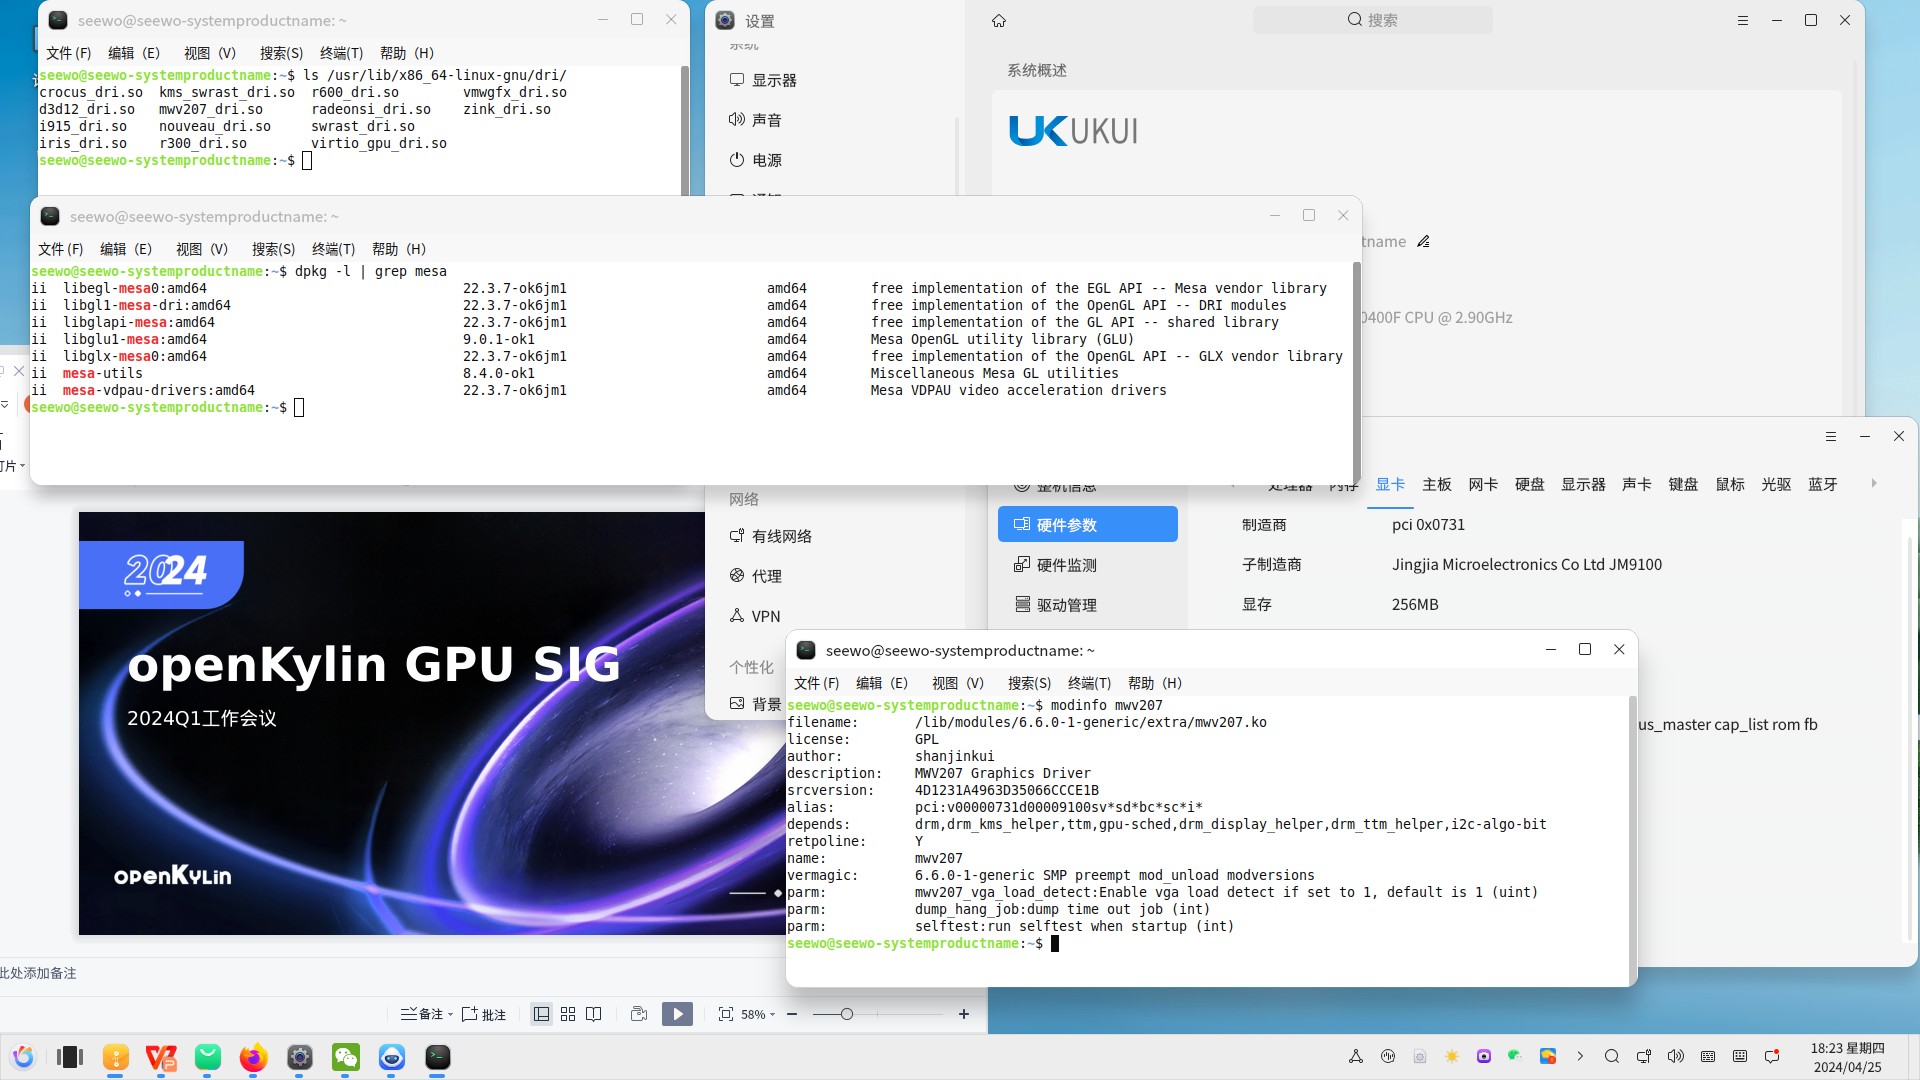Open Firefox from the taskbar

254,1057
